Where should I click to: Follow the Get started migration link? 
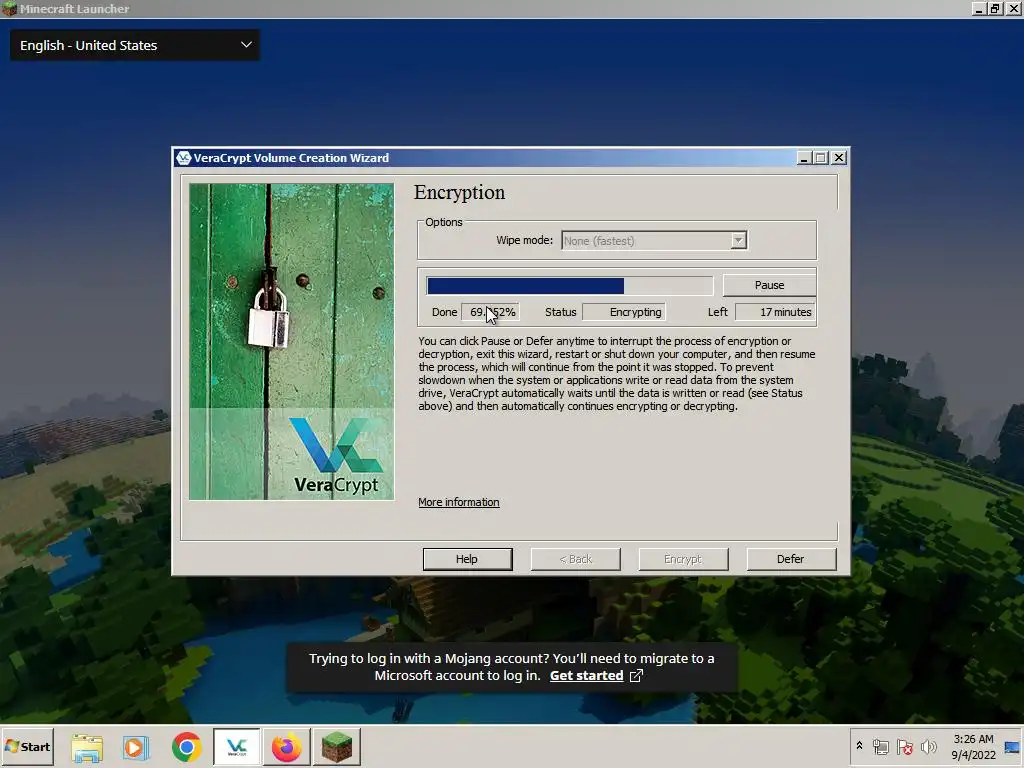click(x=586, y=675)
